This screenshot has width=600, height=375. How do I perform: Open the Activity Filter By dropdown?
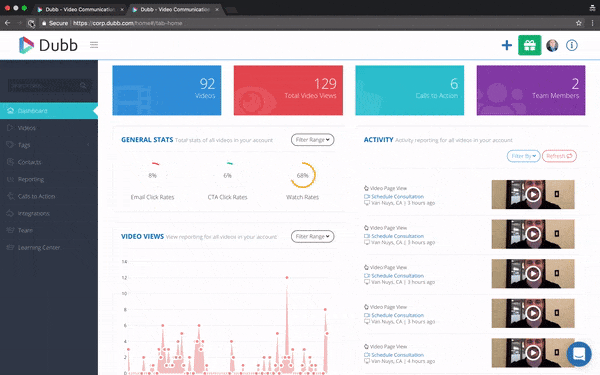pyautogui.click(x=523, y=156)
